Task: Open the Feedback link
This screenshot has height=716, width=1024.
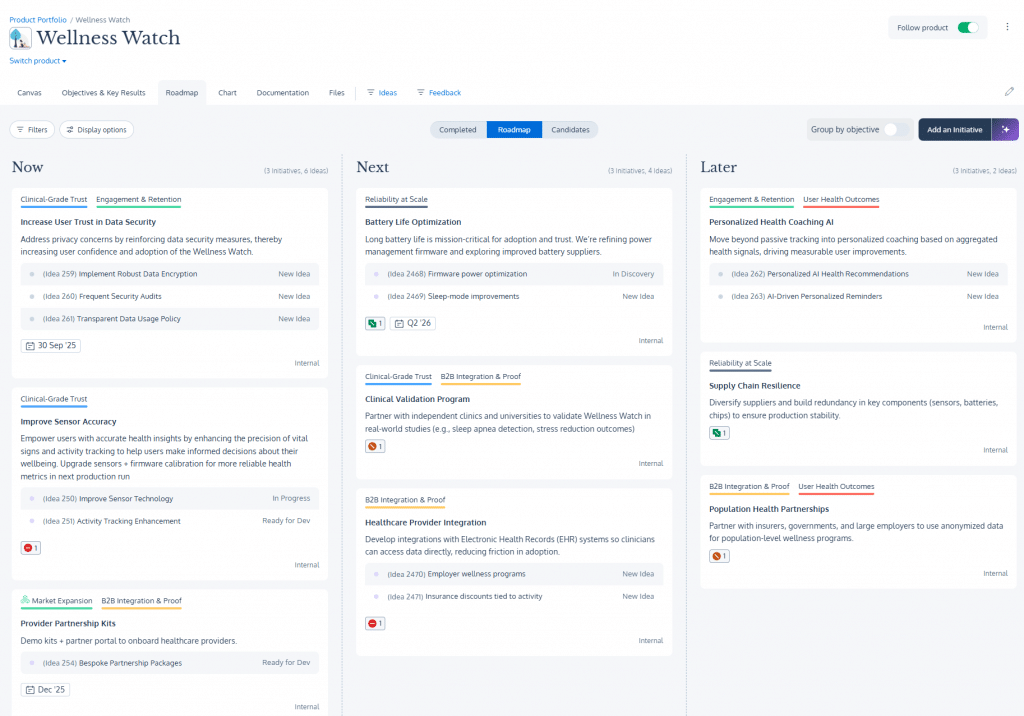Action: click(439, 93)
